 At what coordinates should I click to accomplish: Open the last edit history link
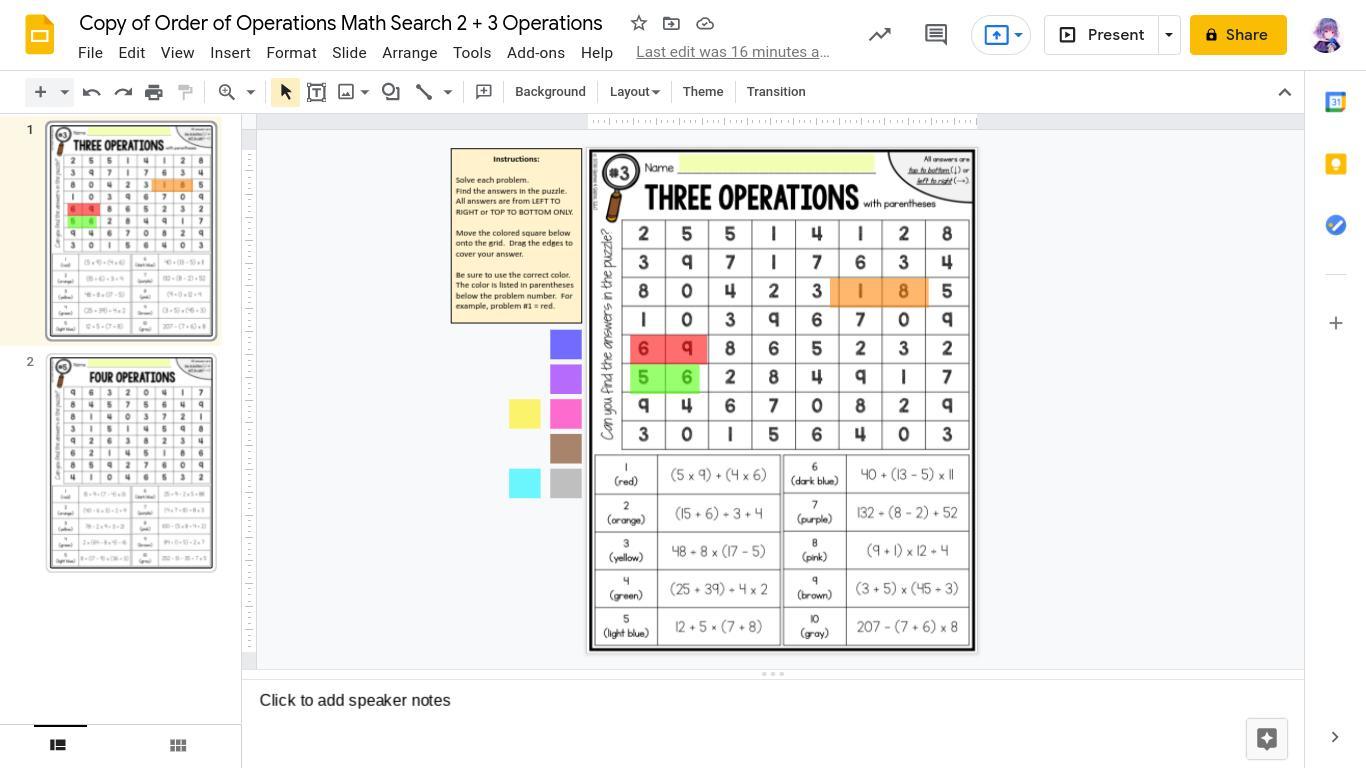[x=733, y=52]
